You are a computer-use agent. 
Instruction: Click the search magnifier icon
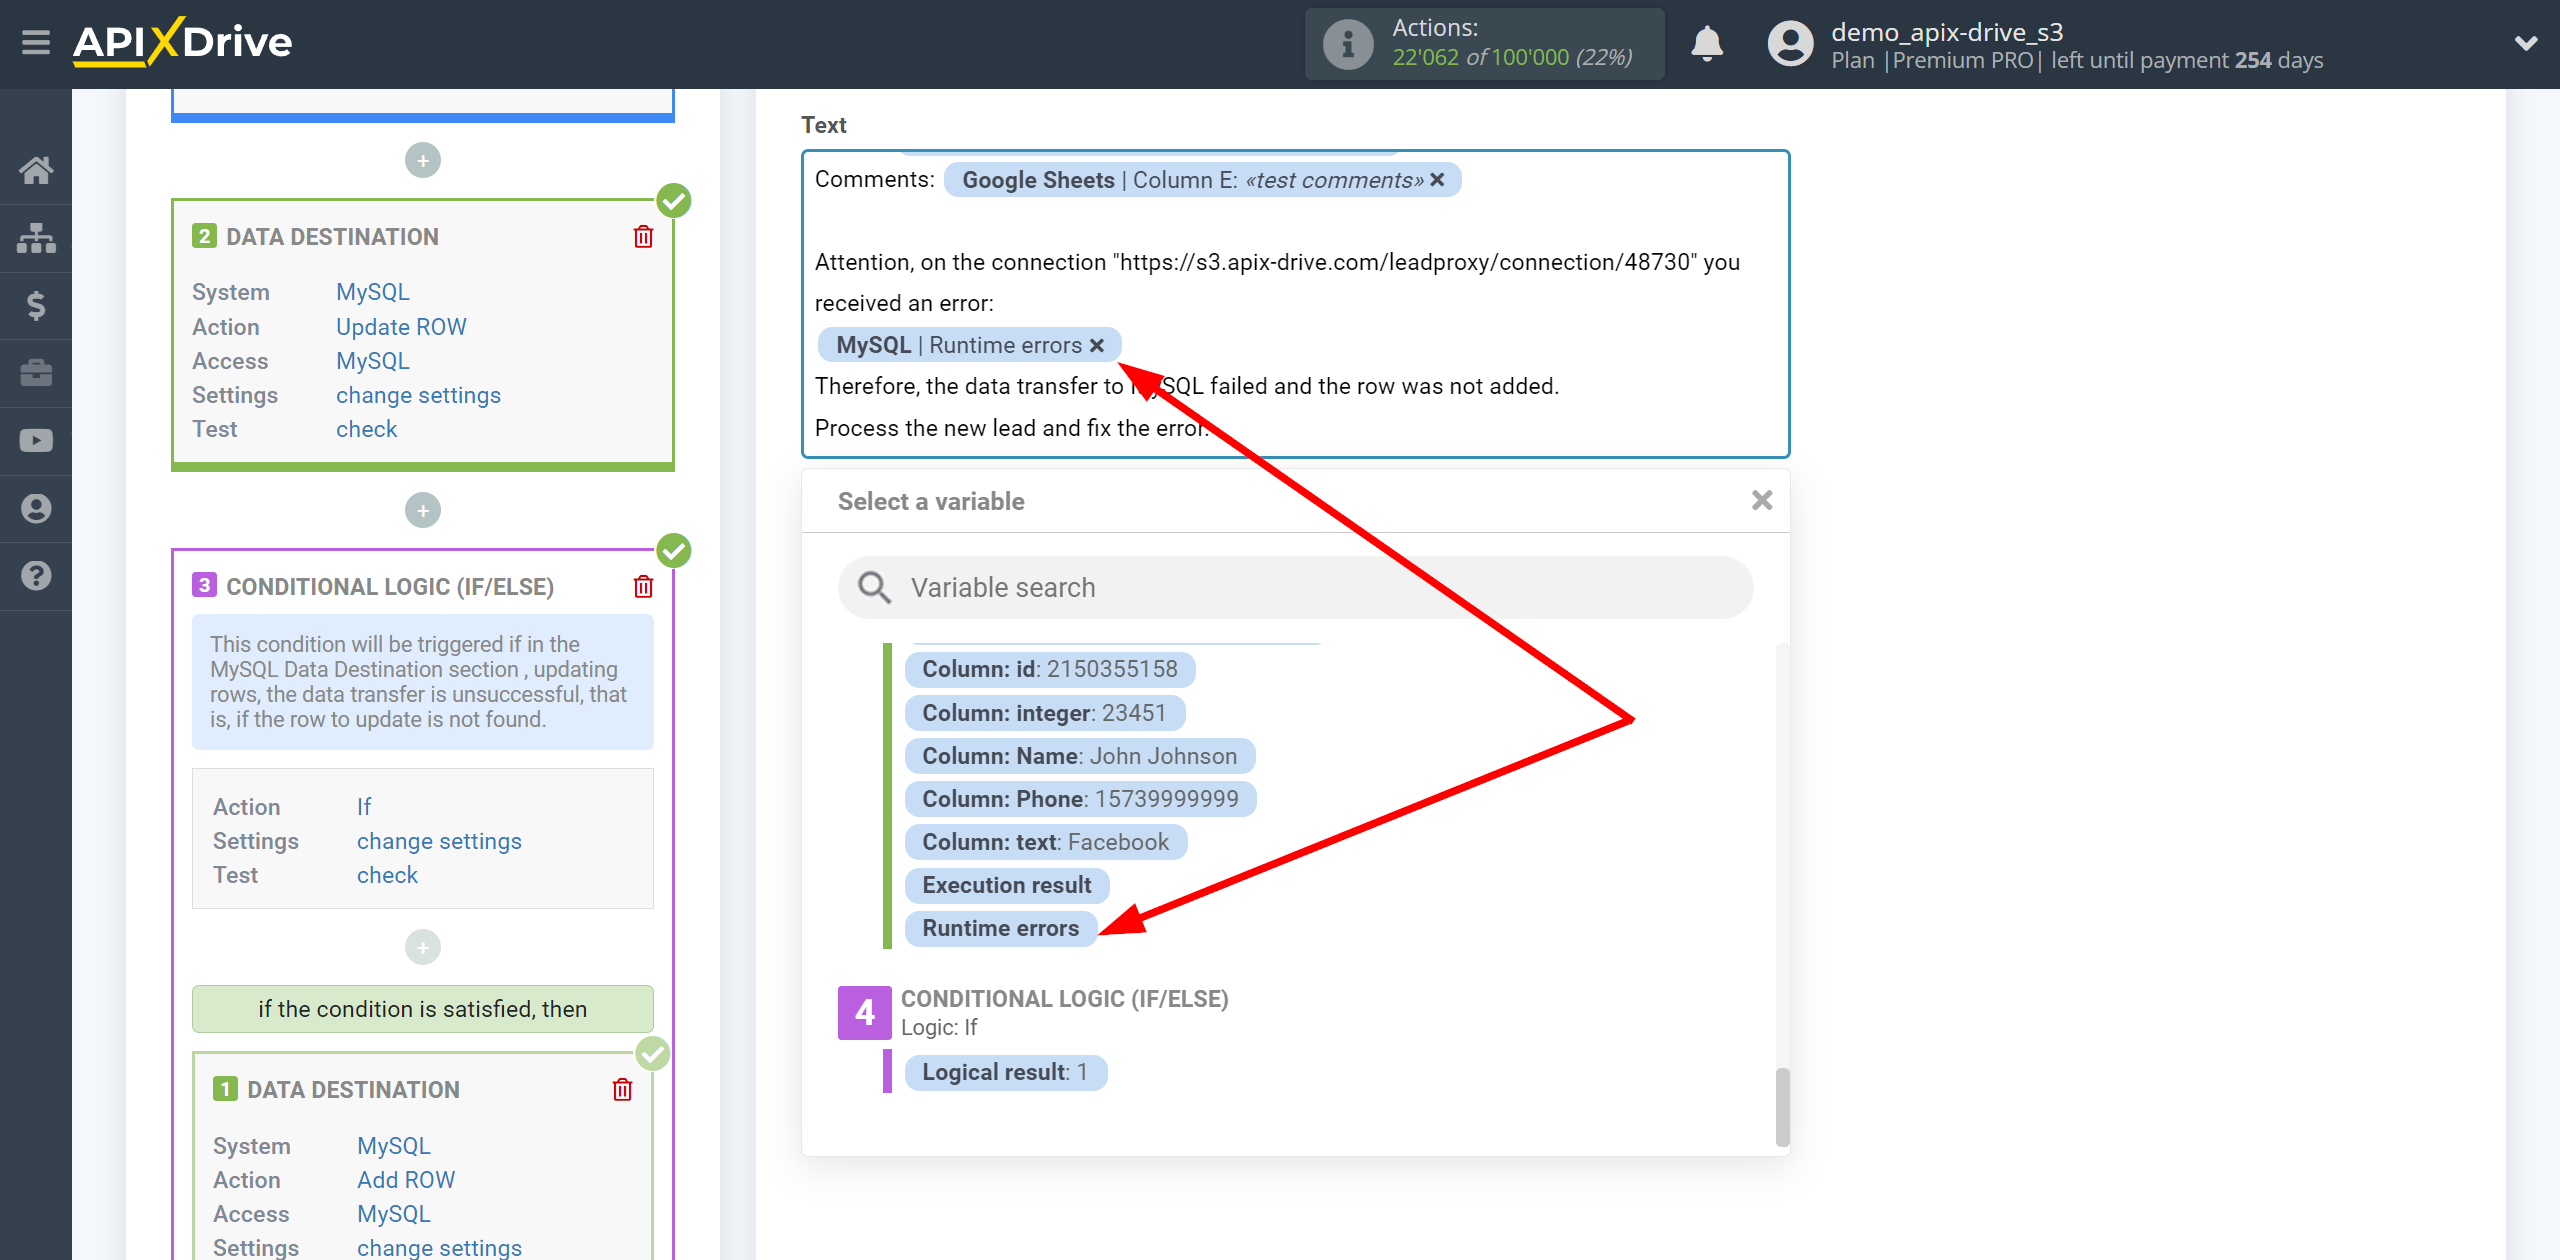[x=874, y=587]
